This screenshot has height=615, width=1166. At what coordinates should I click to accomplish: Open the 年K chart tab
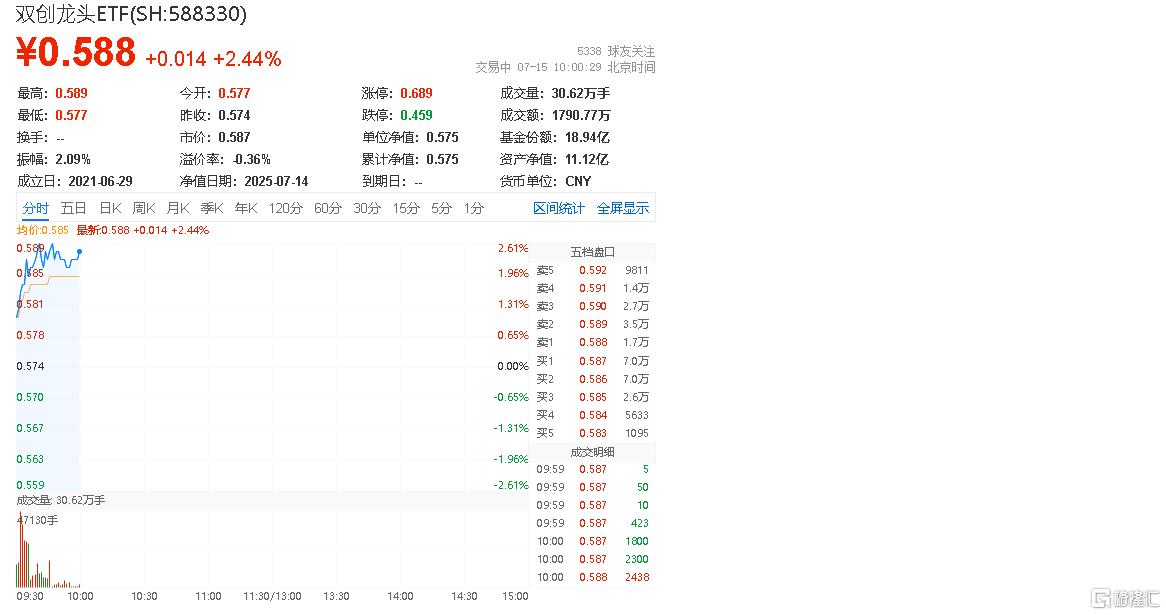(x=245, y=208)
